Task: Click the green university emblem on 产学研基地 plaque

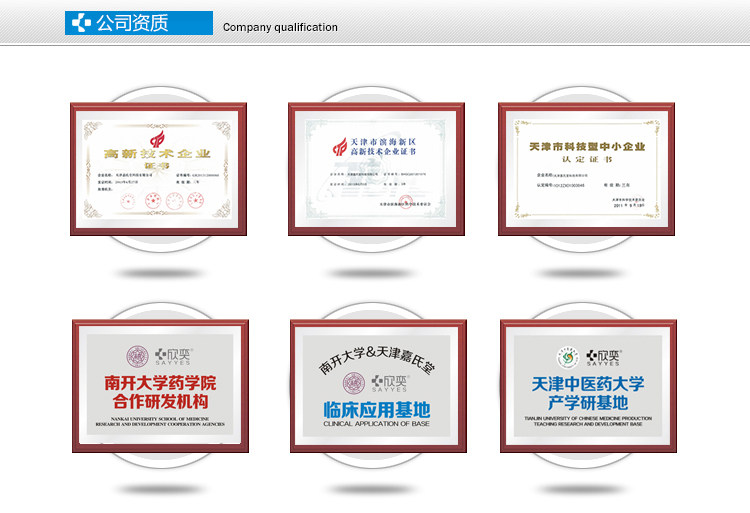Action: pos(568,358)
